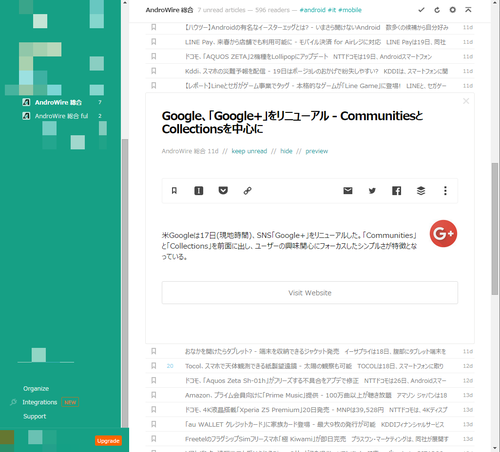Bookmark the au WALLET article row
Viewport: 500px width, 452px height.
(x=154, y=424)
